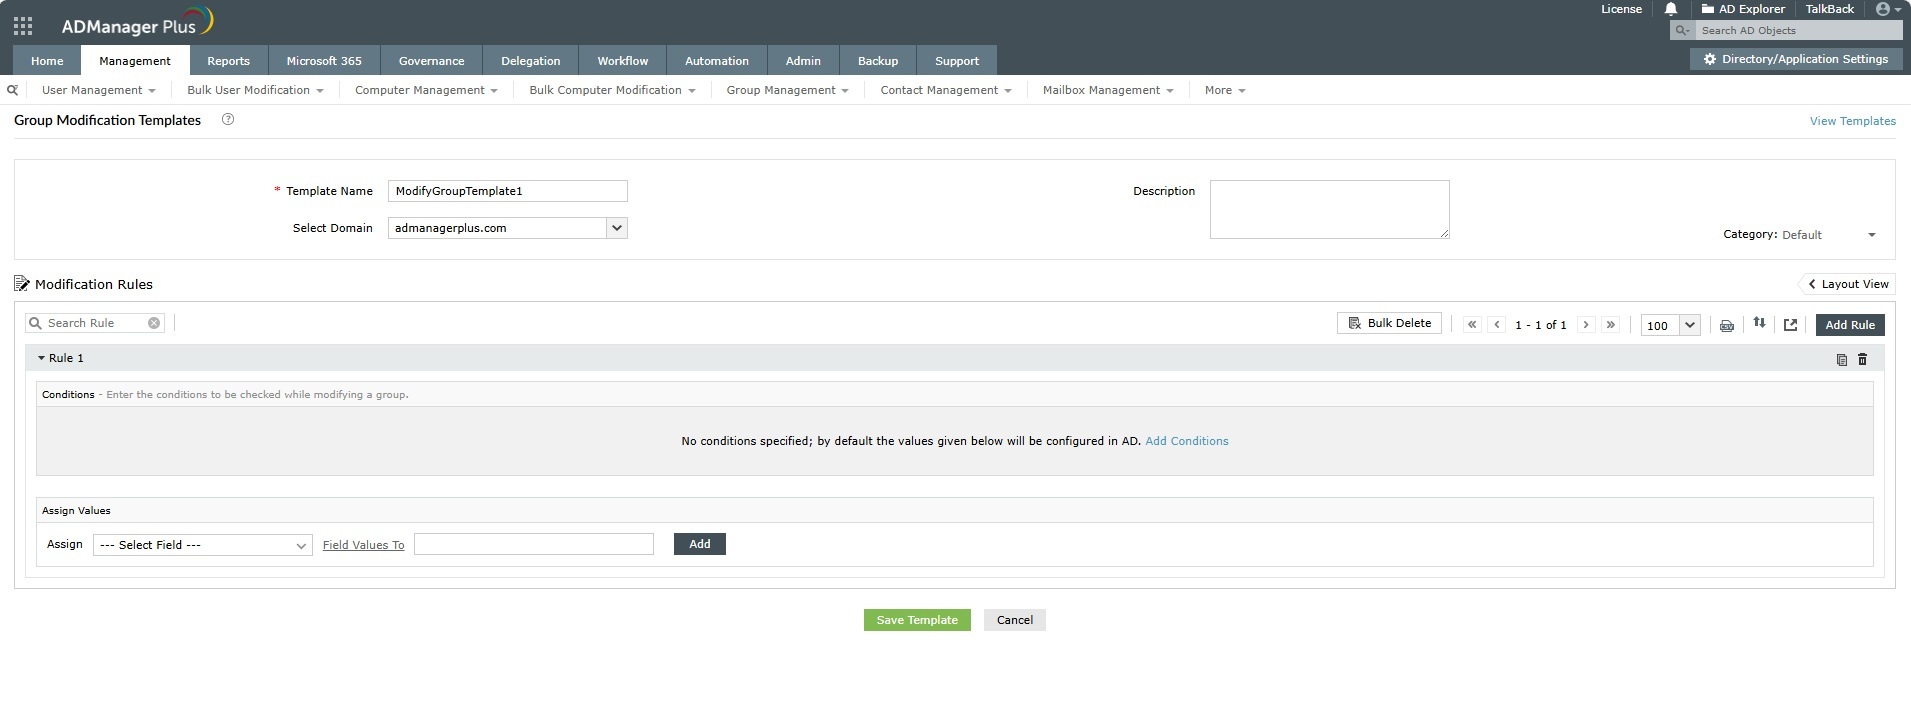Click the Bulk Delete button

coord(1389,323)
